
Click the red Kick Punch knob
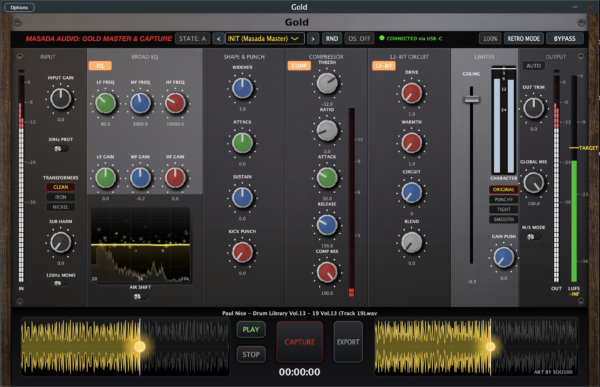click(242, 252)
